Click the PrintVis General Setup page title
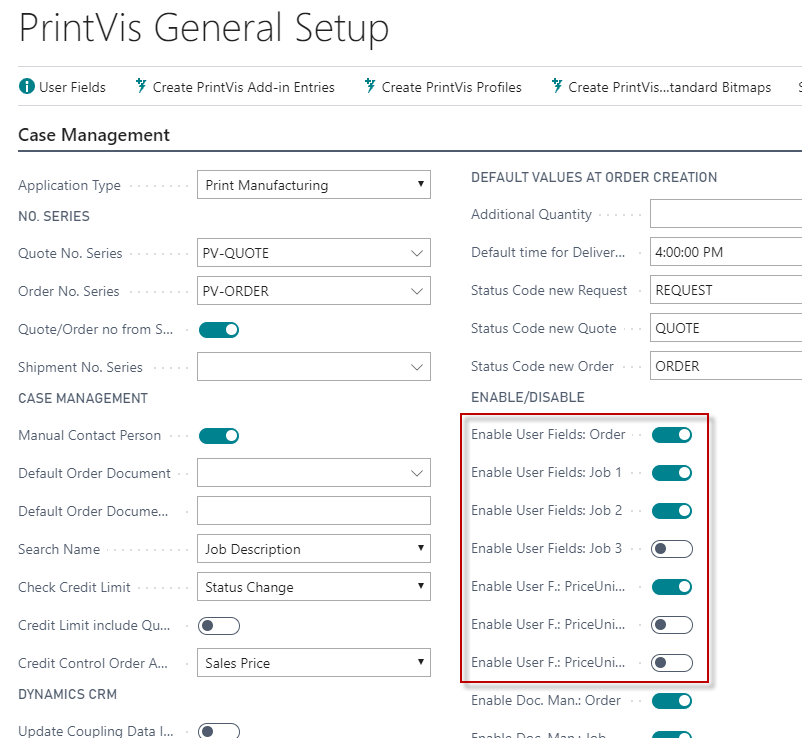This screenshot has height=738, width=802. 204,28
